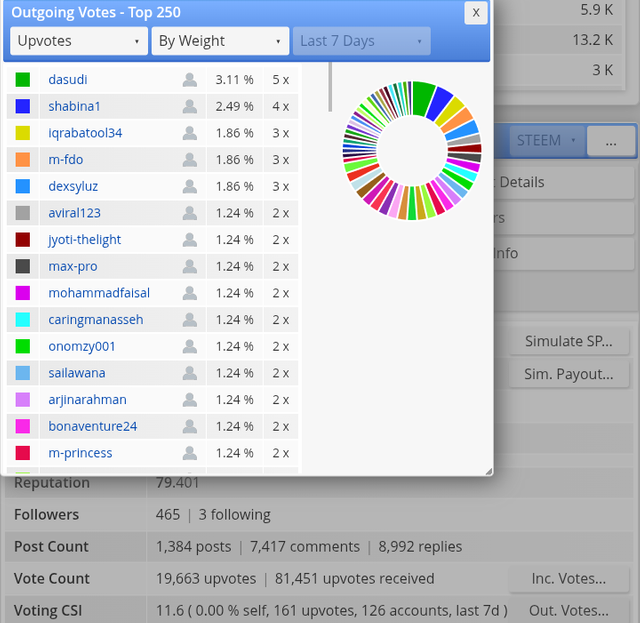Open the caringmanasseh account link

click(96, 320)
